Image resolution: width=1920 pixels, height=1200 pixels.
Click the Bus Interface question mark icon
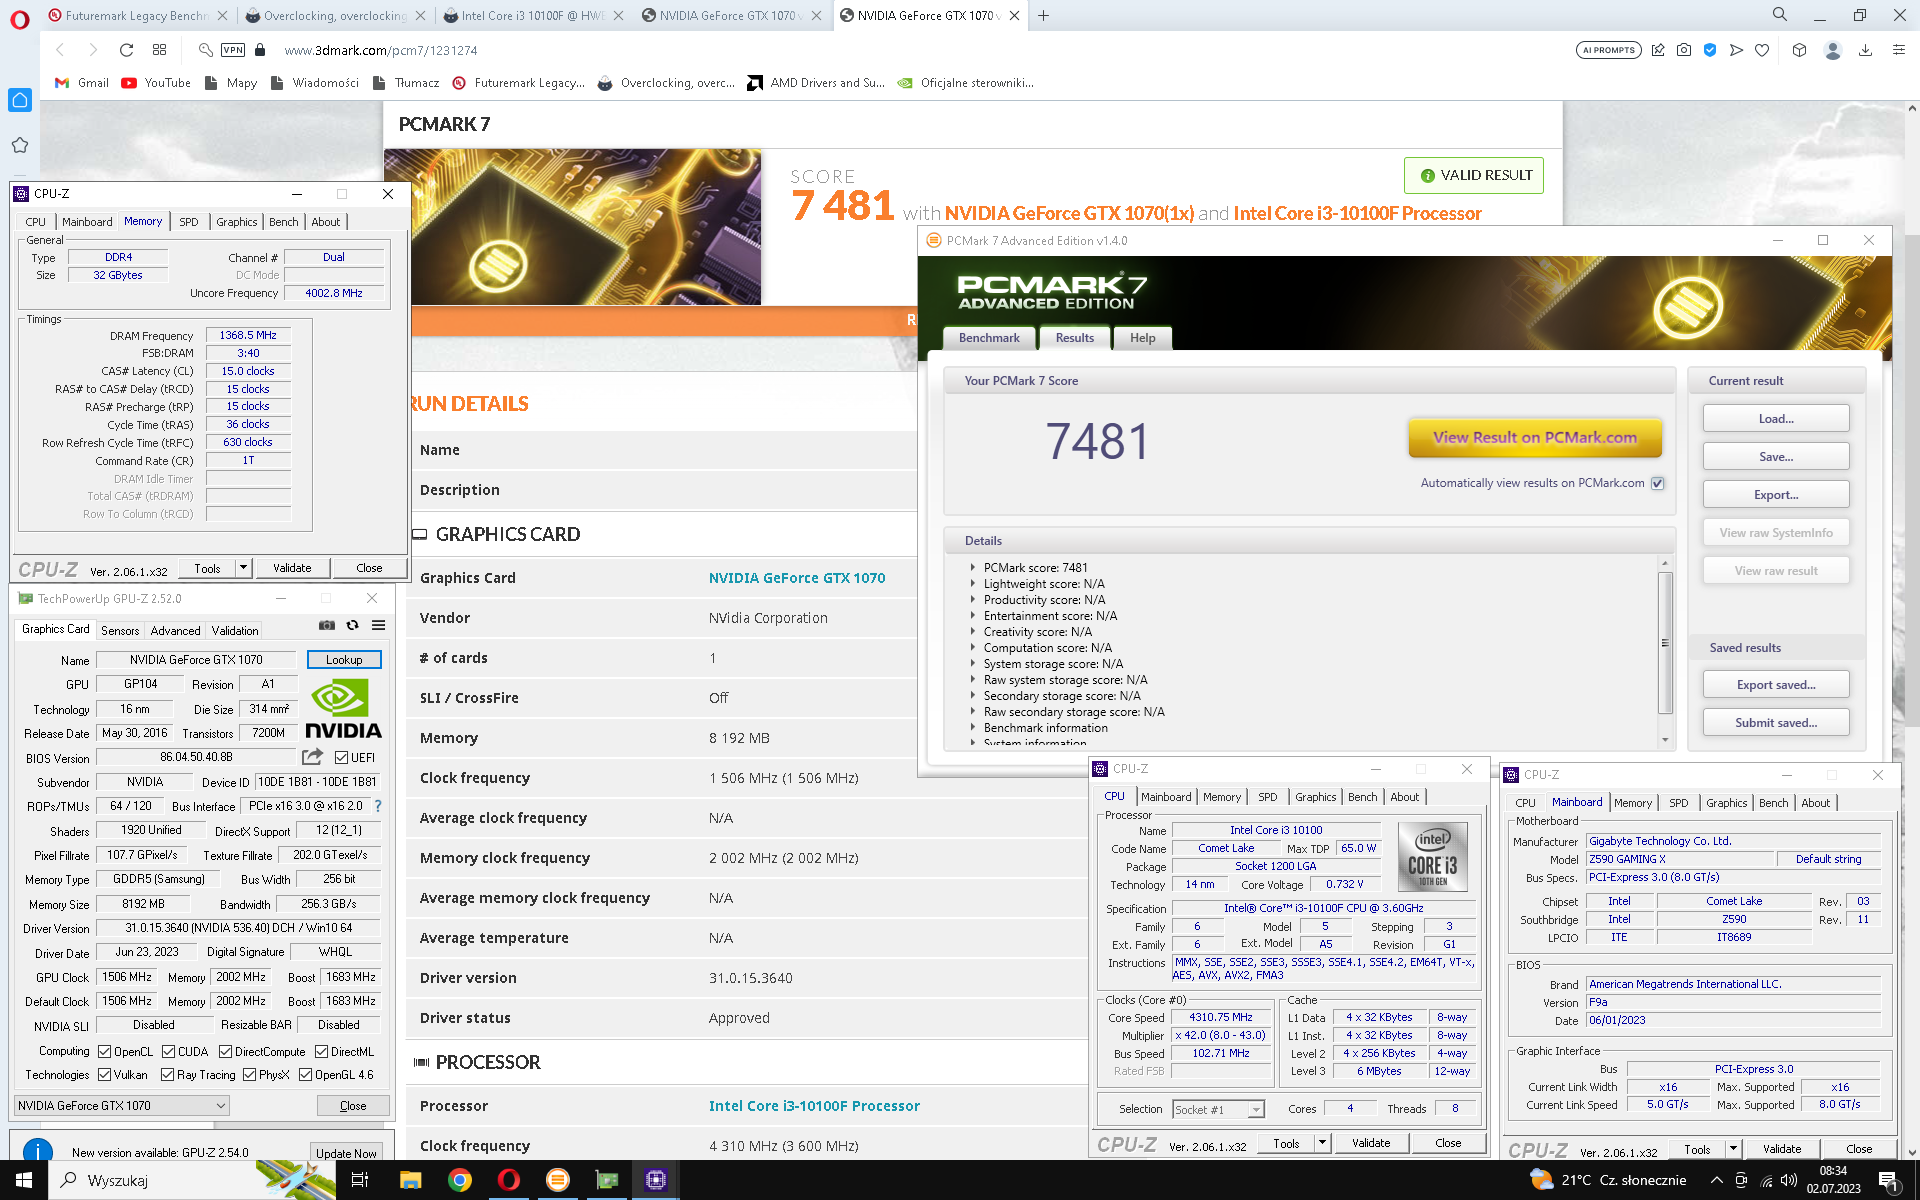(378, 806)
